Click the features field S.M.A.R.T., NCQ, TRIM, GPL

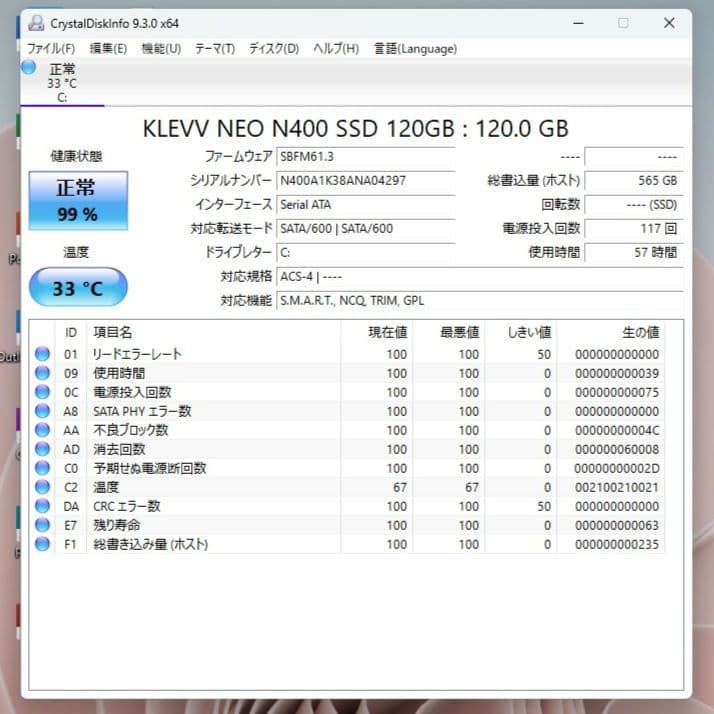point(480,301)
